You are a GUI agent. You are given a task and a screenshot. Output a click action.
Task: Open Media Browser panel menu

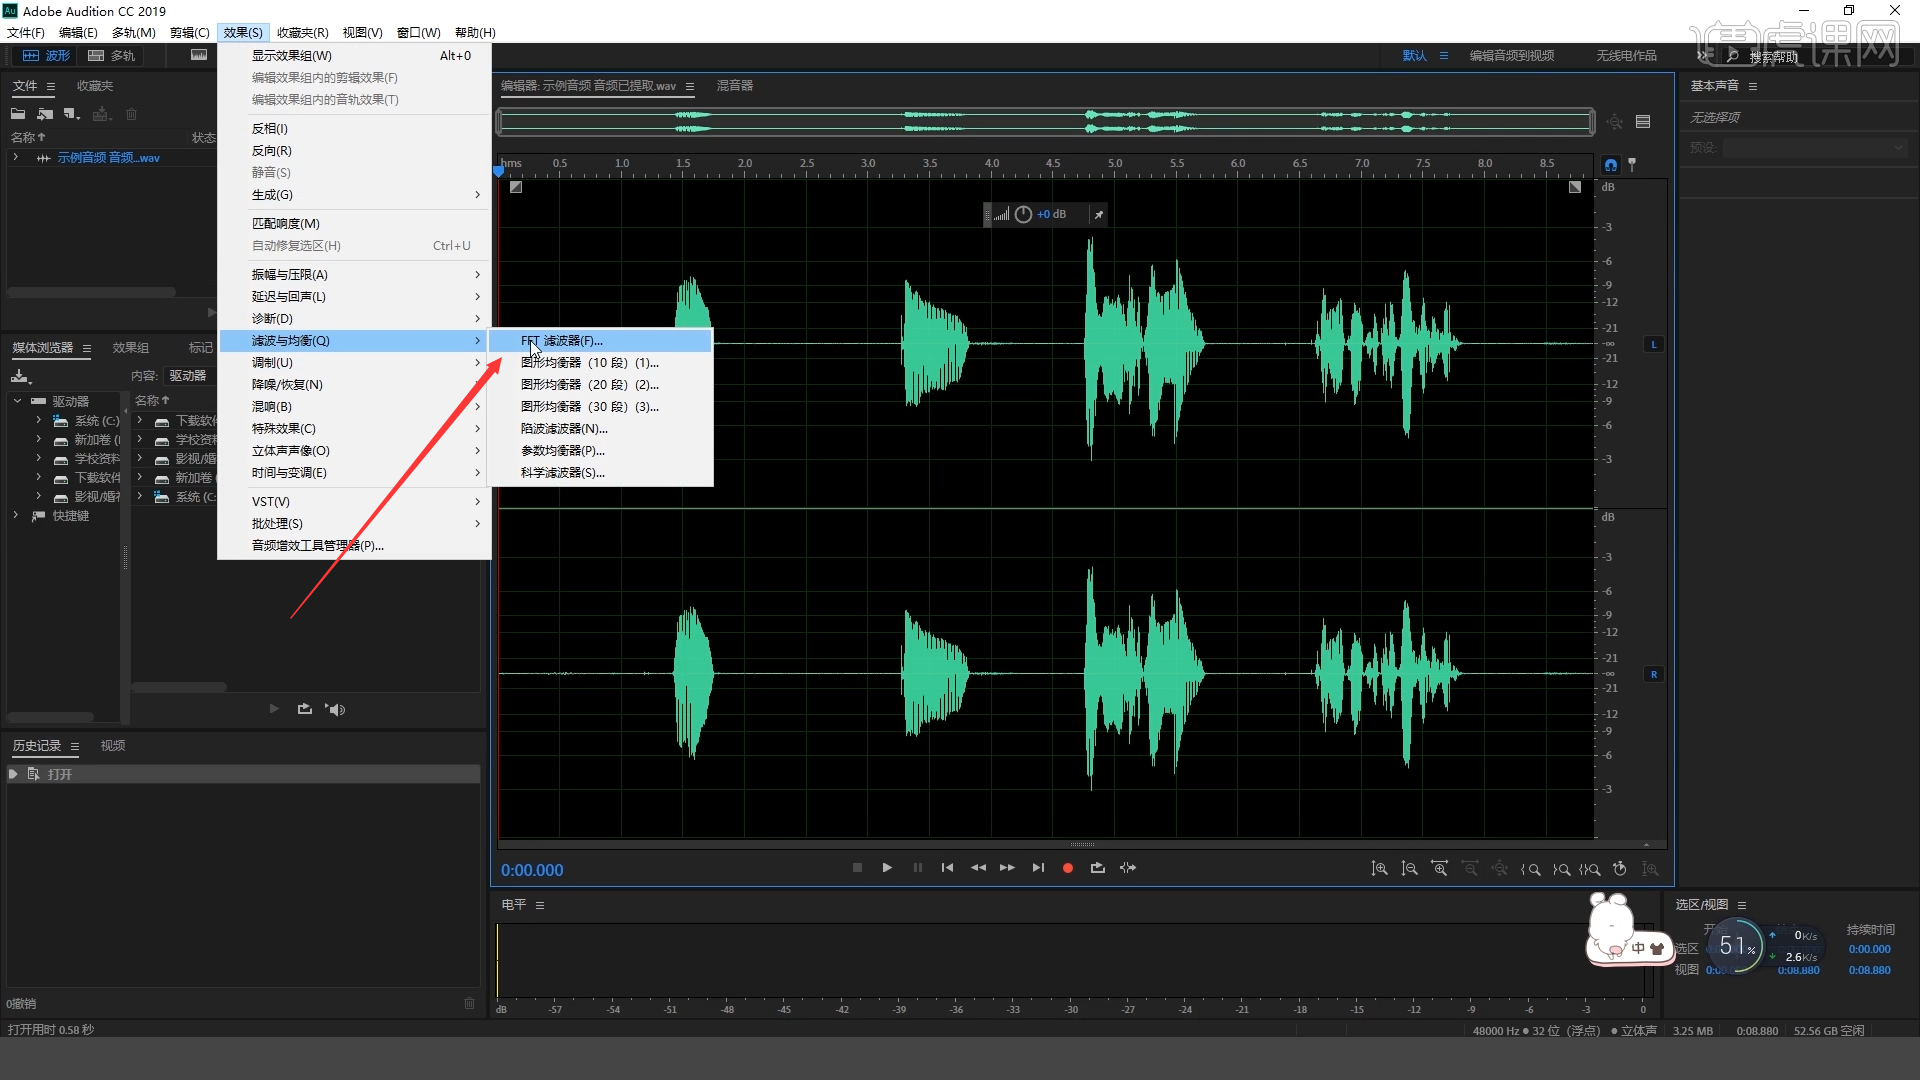[x=87, y=348]
